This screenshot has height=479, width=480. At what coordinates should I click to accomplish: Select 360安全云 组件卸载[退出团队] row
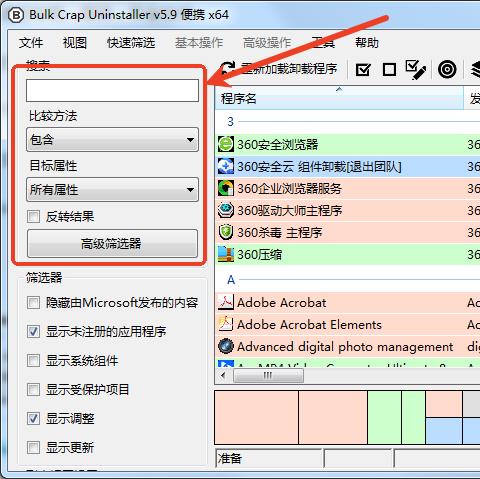348,166
